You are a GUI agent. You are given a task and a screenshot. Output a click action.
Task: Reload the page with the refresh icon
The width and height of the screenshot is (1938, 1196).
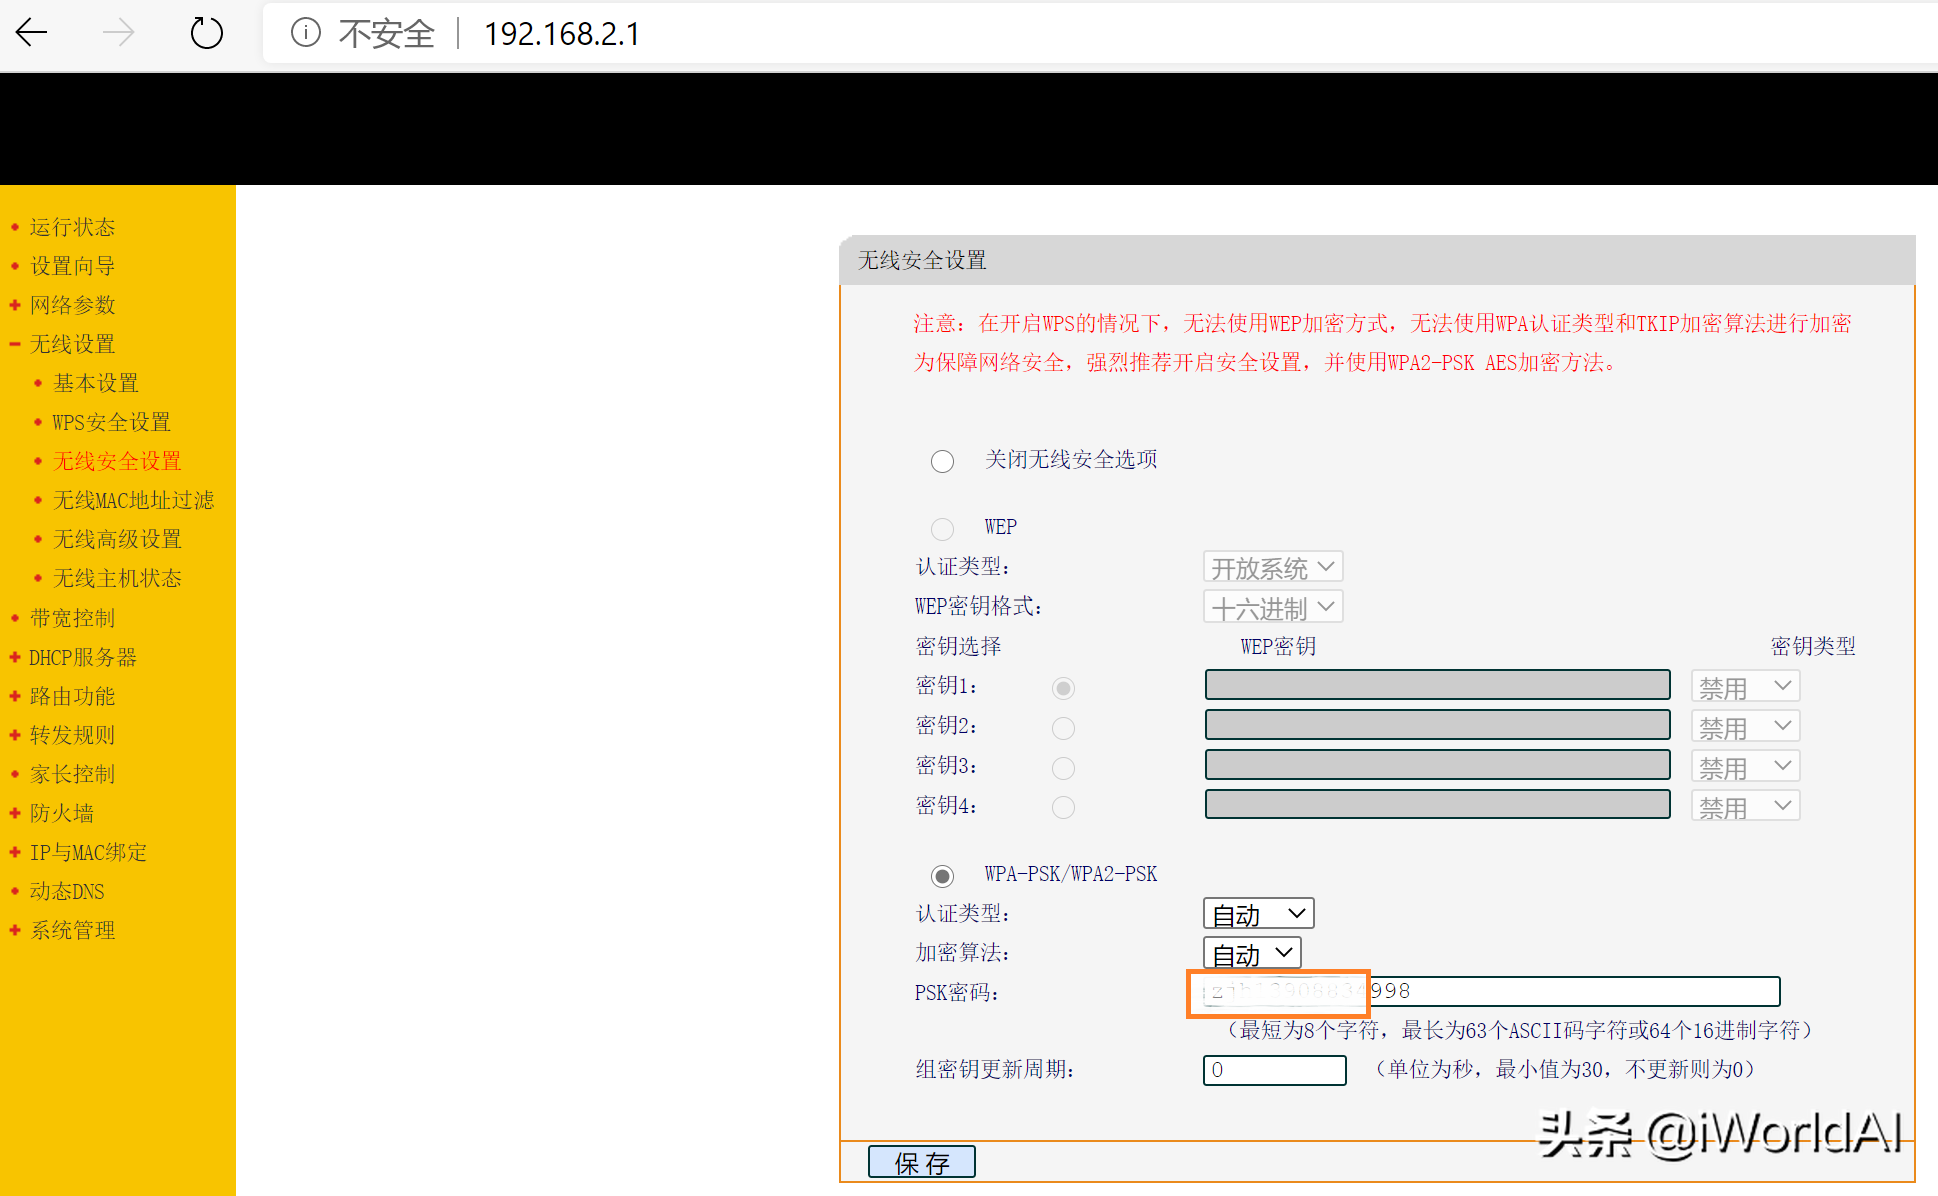click(206, 33)
